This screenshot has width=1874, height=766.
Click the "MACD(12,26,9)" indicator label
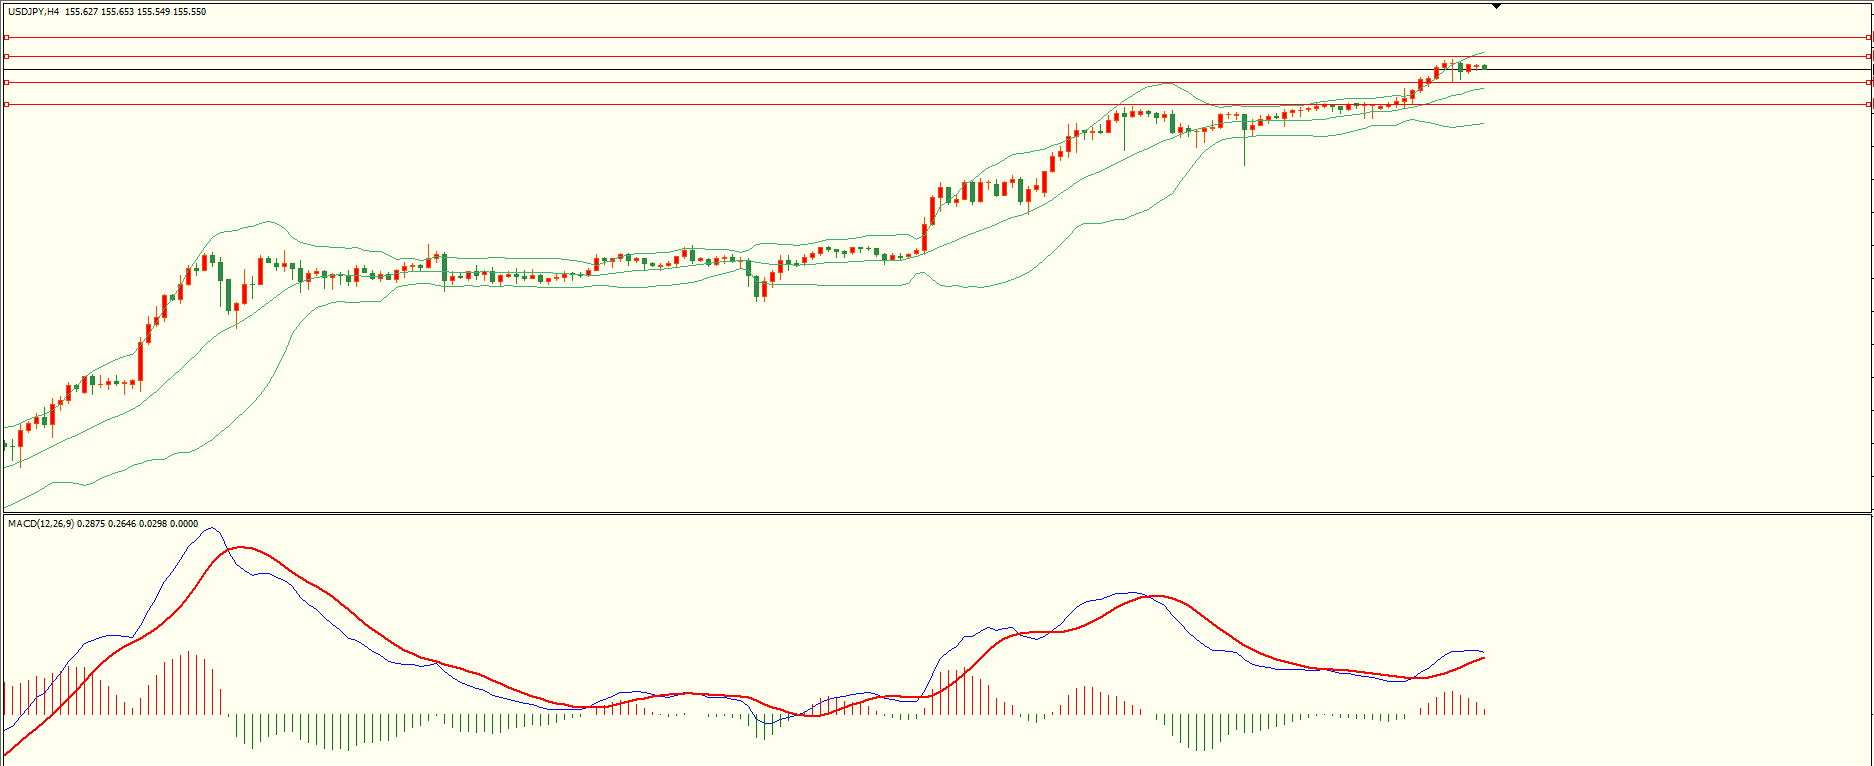tap(40, 524)
